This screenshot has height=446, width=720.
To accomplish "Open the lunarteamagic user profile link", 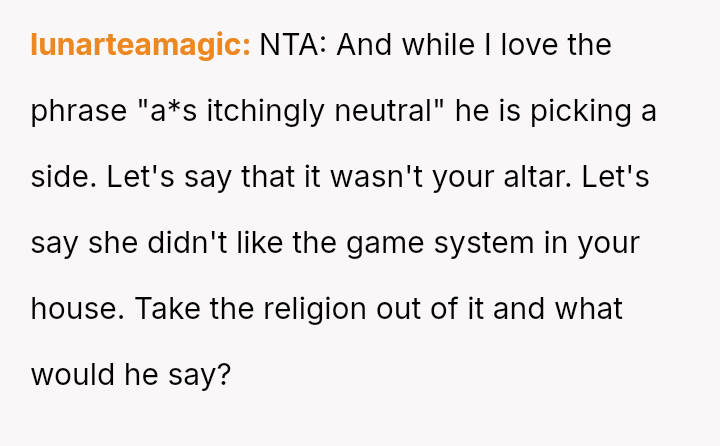I will 140,45.
